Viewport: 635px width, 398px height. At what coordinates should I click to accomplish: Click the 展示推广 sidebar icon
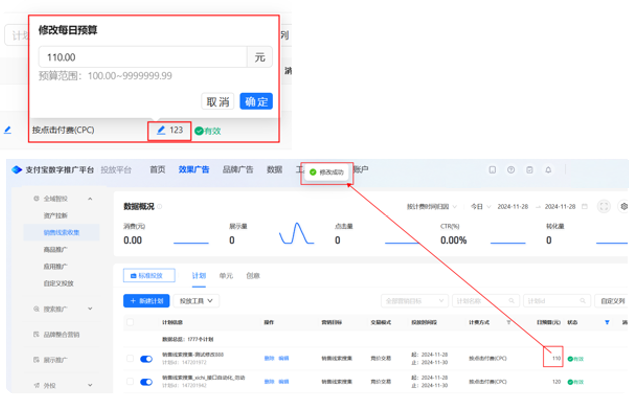36,360
